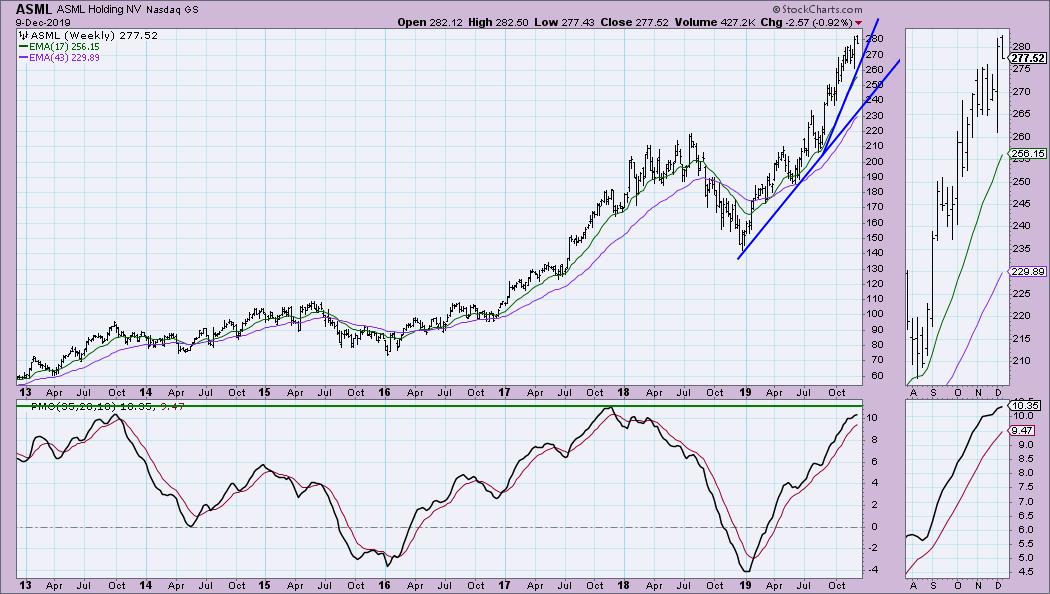
Task: Select the 9-Dec-2019 chart date
Action: click(x=43, y=22)
